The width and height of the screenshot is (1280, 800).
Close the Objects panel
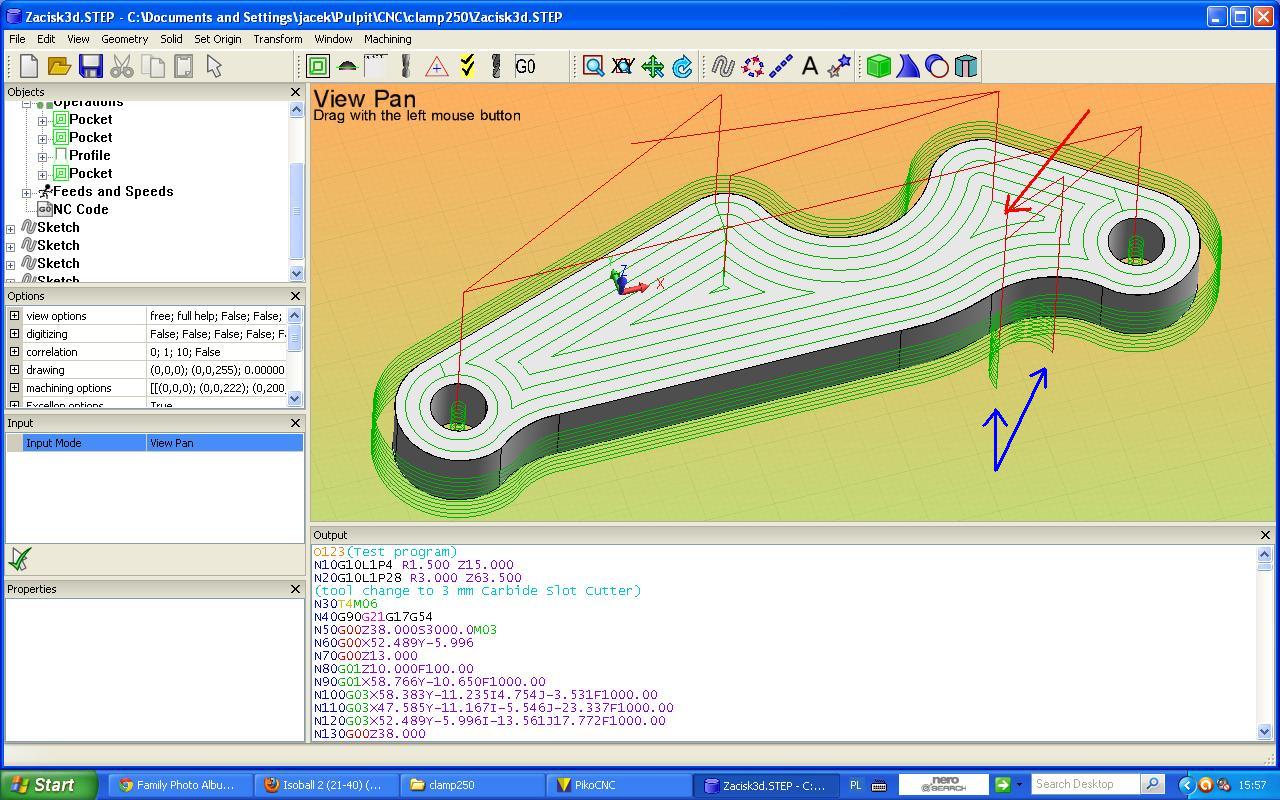tap(295, 92)
